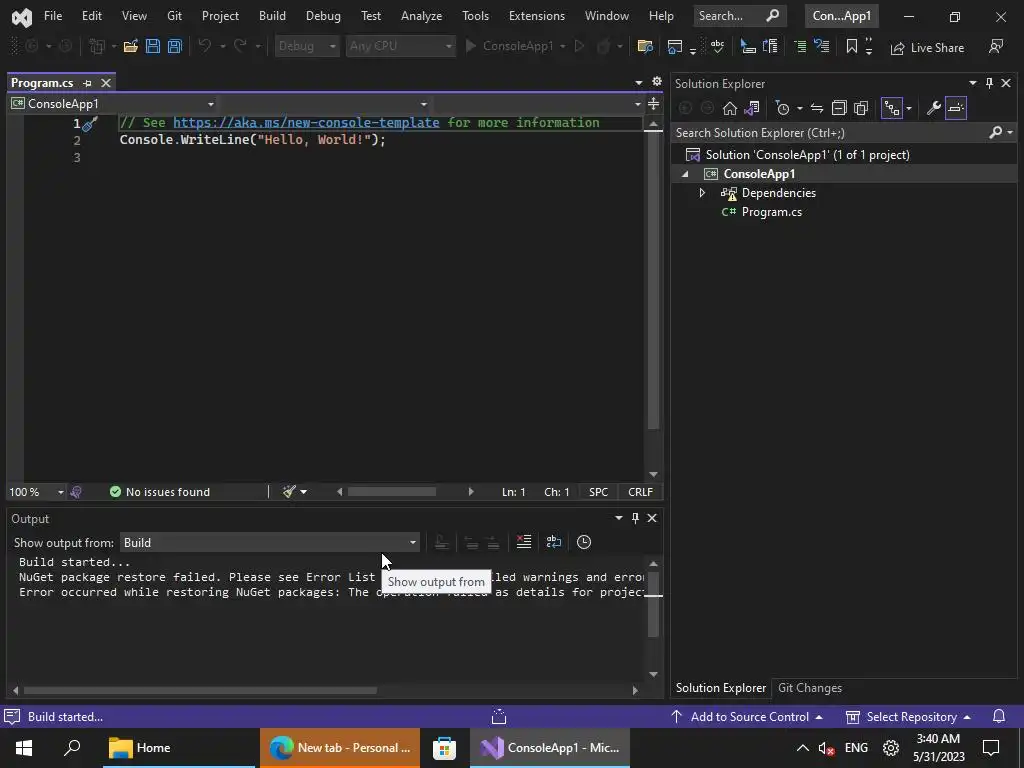The height and width of the screenshot is (768, 1024).
Task: Click the editor horizontal scrollbar thumb
Action: (x=392, y=492)
